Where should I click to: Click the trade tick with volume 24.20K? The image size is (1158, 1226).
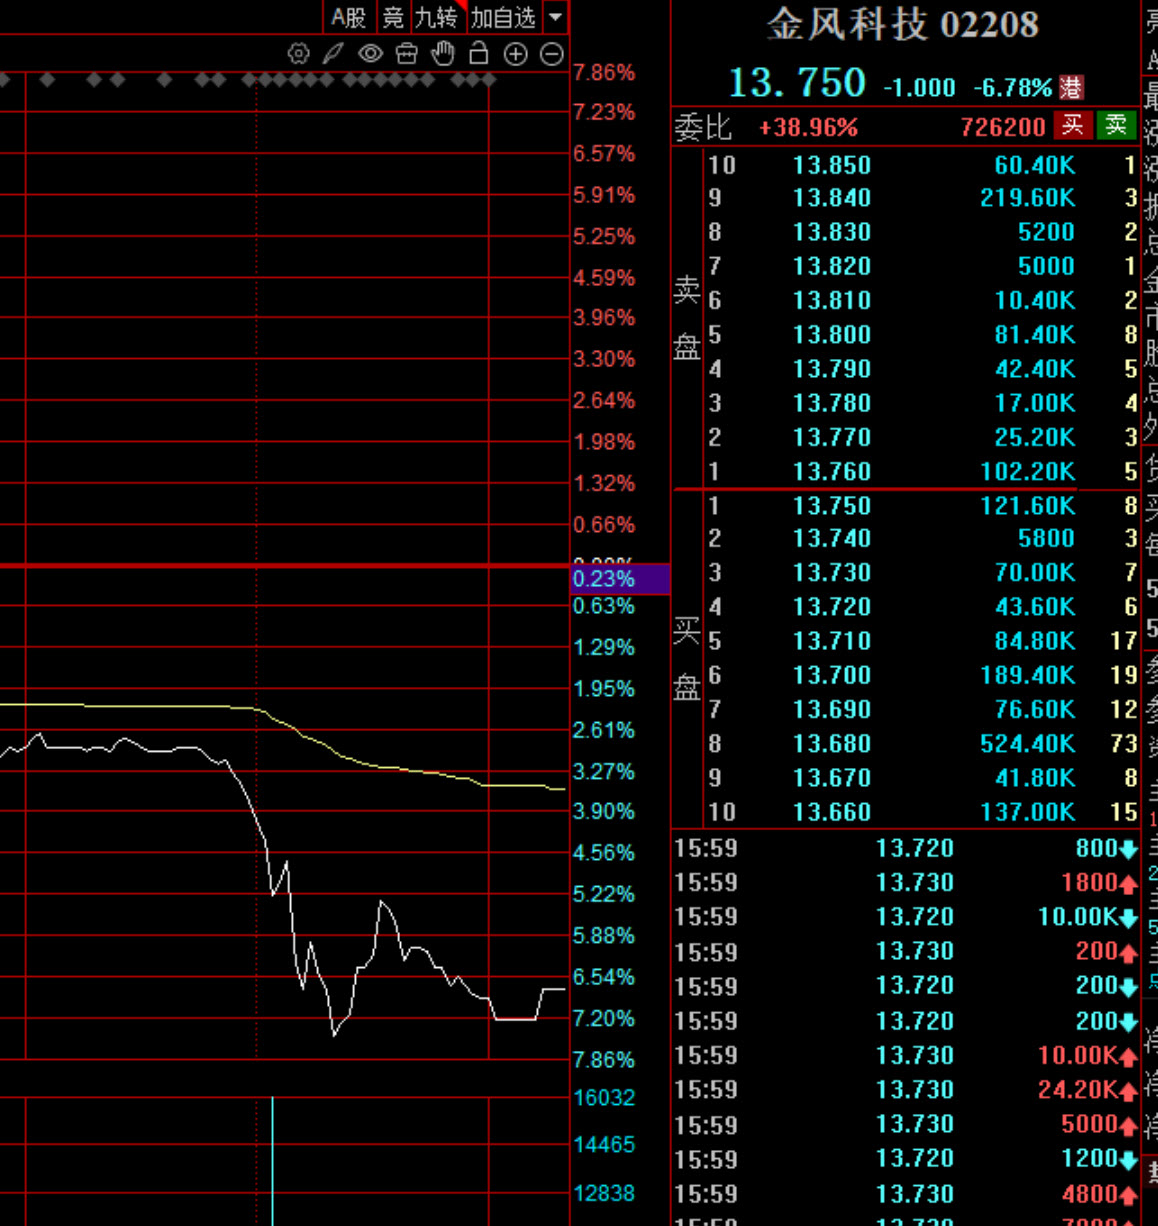pyautogui.click(x=905, y=1089)
